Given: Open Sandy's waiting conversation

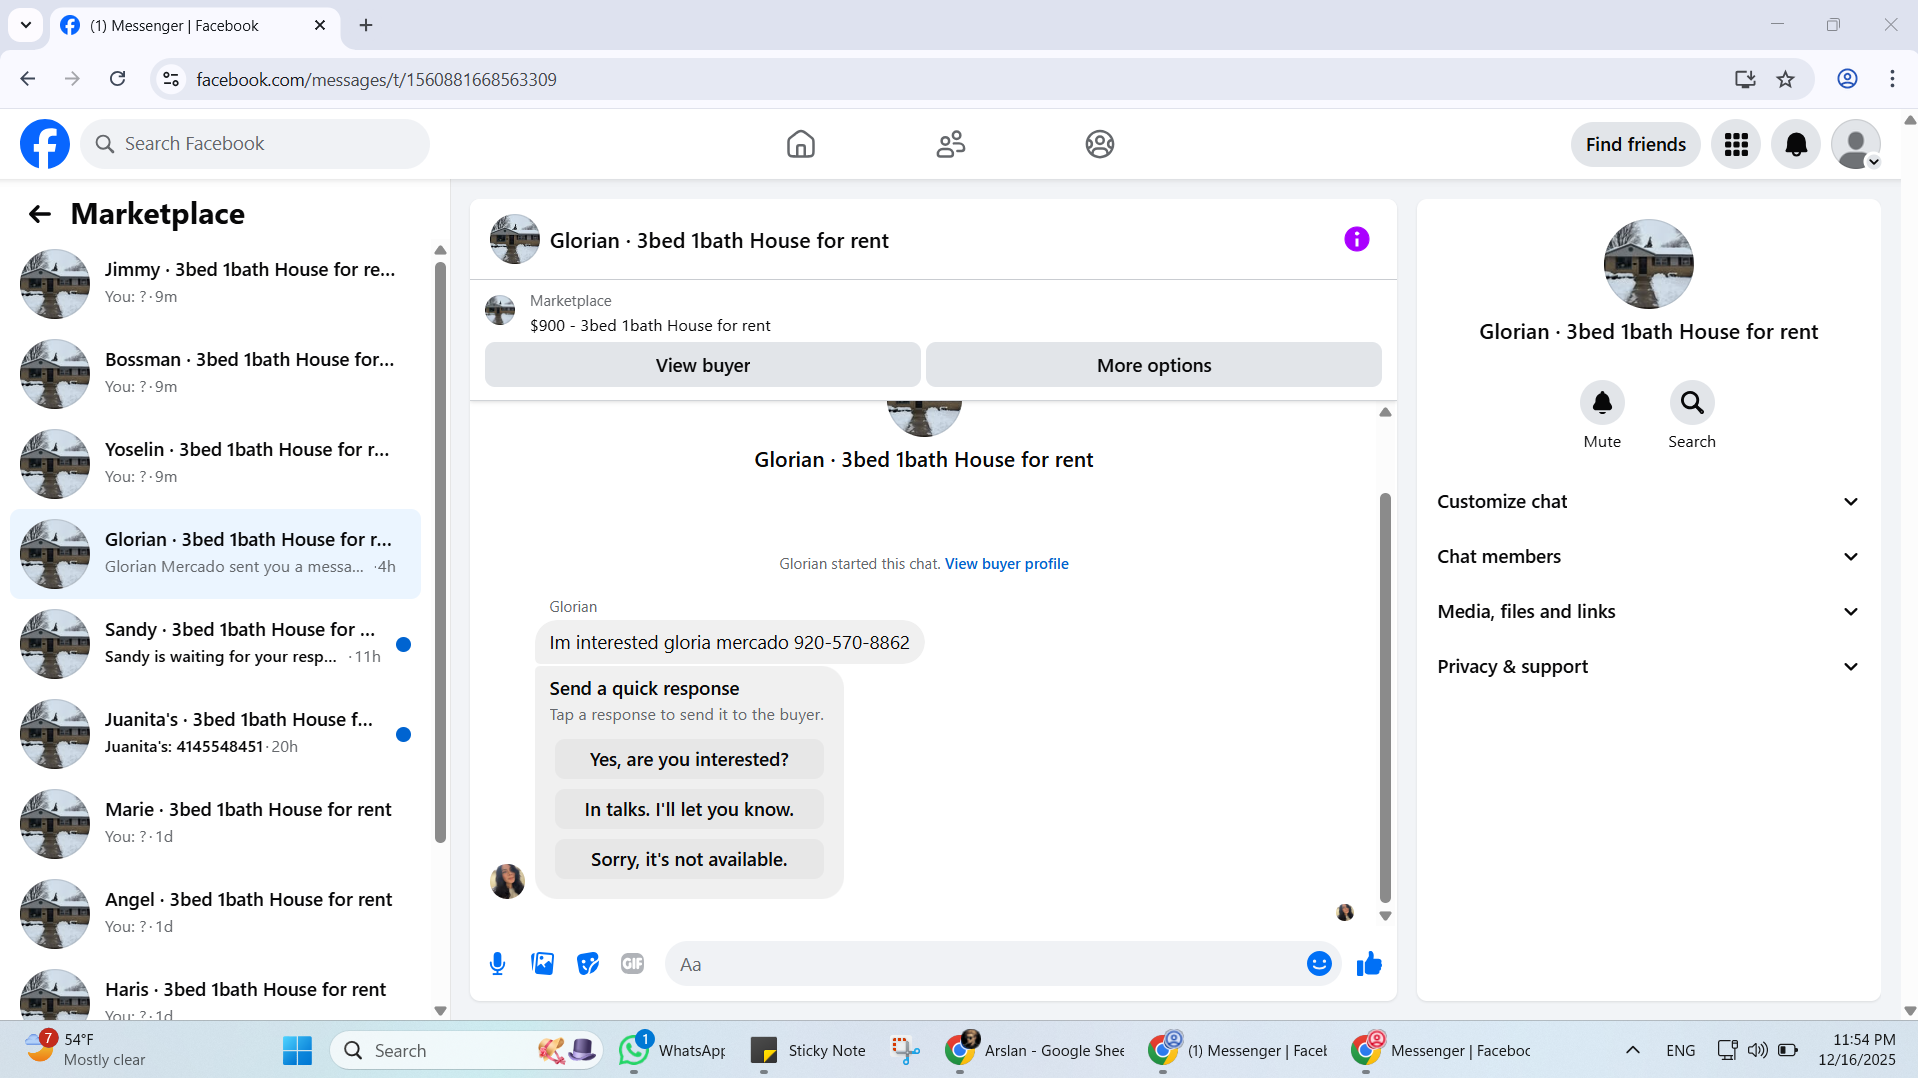Looking at the screenshot, I should point(215,643).
